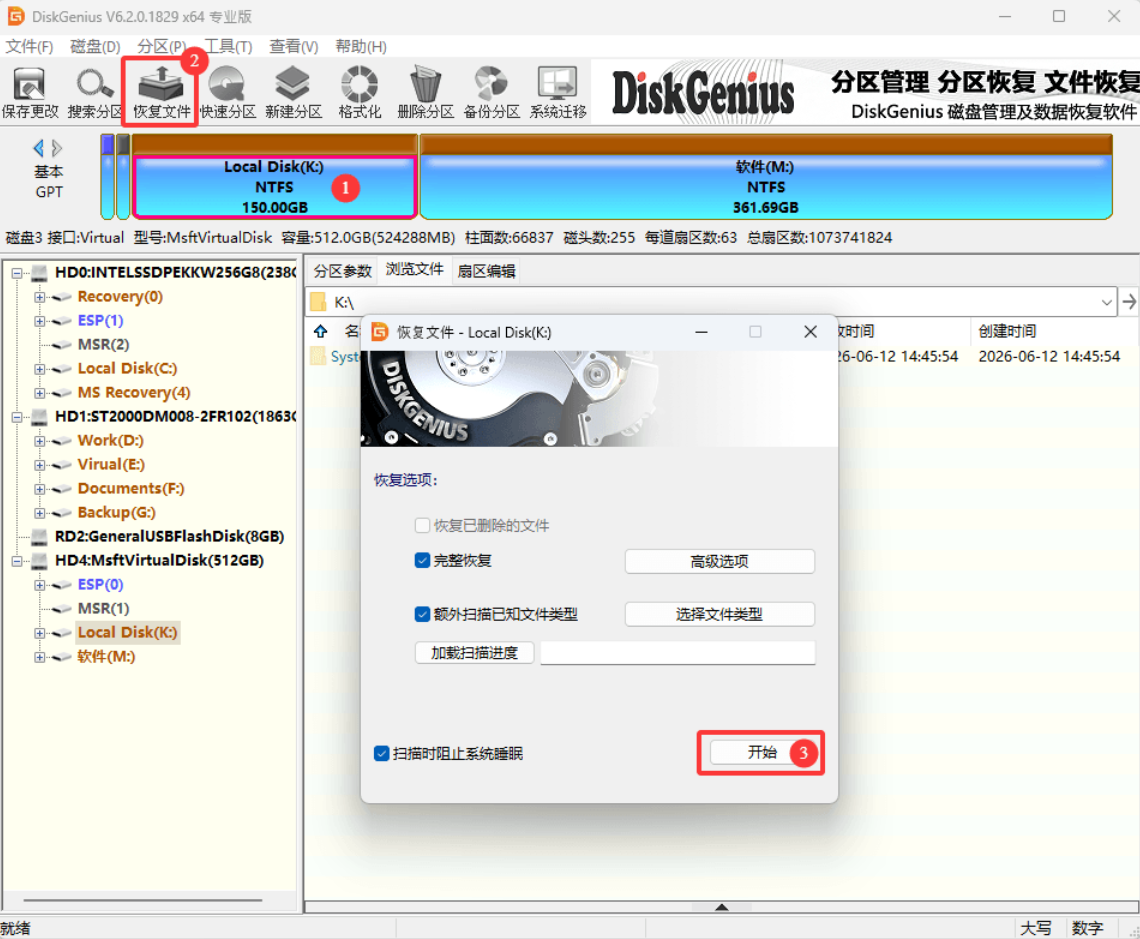Expand the 软件(M:) tree node
1140x939 pixels.
pos(40,657)
